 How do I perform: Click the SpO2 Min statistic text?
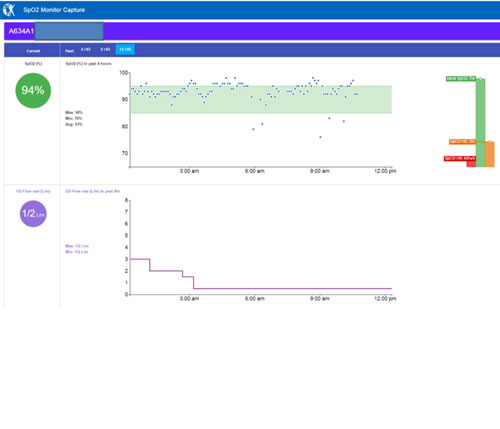point(74,118)
